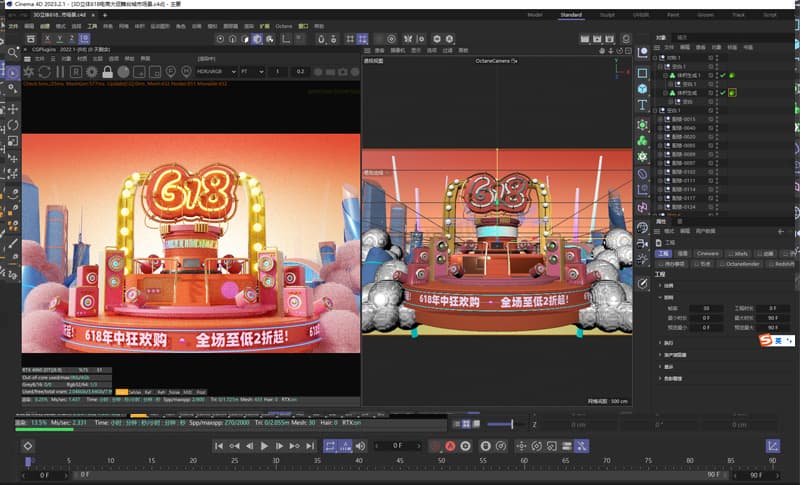Switch to the Model layout tab
Image resolution: width=800 pixels, height=485 pixels.
(535, 15)
